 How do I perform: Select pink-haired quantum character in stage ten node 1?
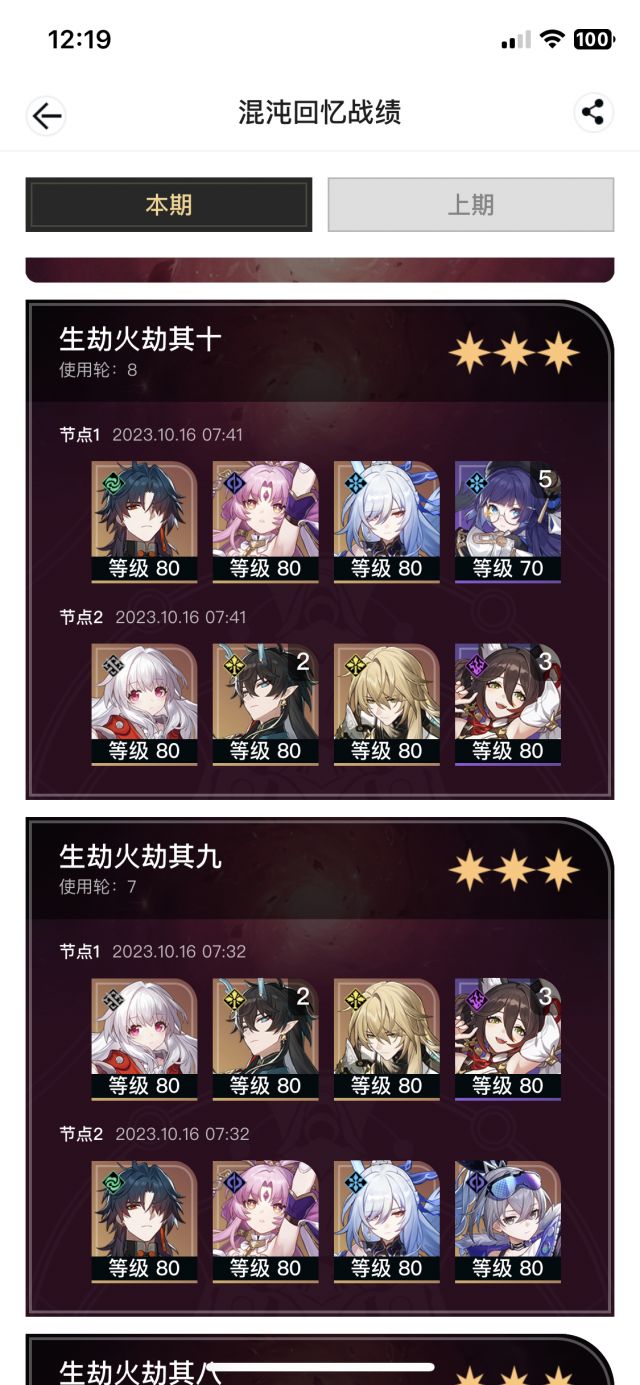point(265,522)
